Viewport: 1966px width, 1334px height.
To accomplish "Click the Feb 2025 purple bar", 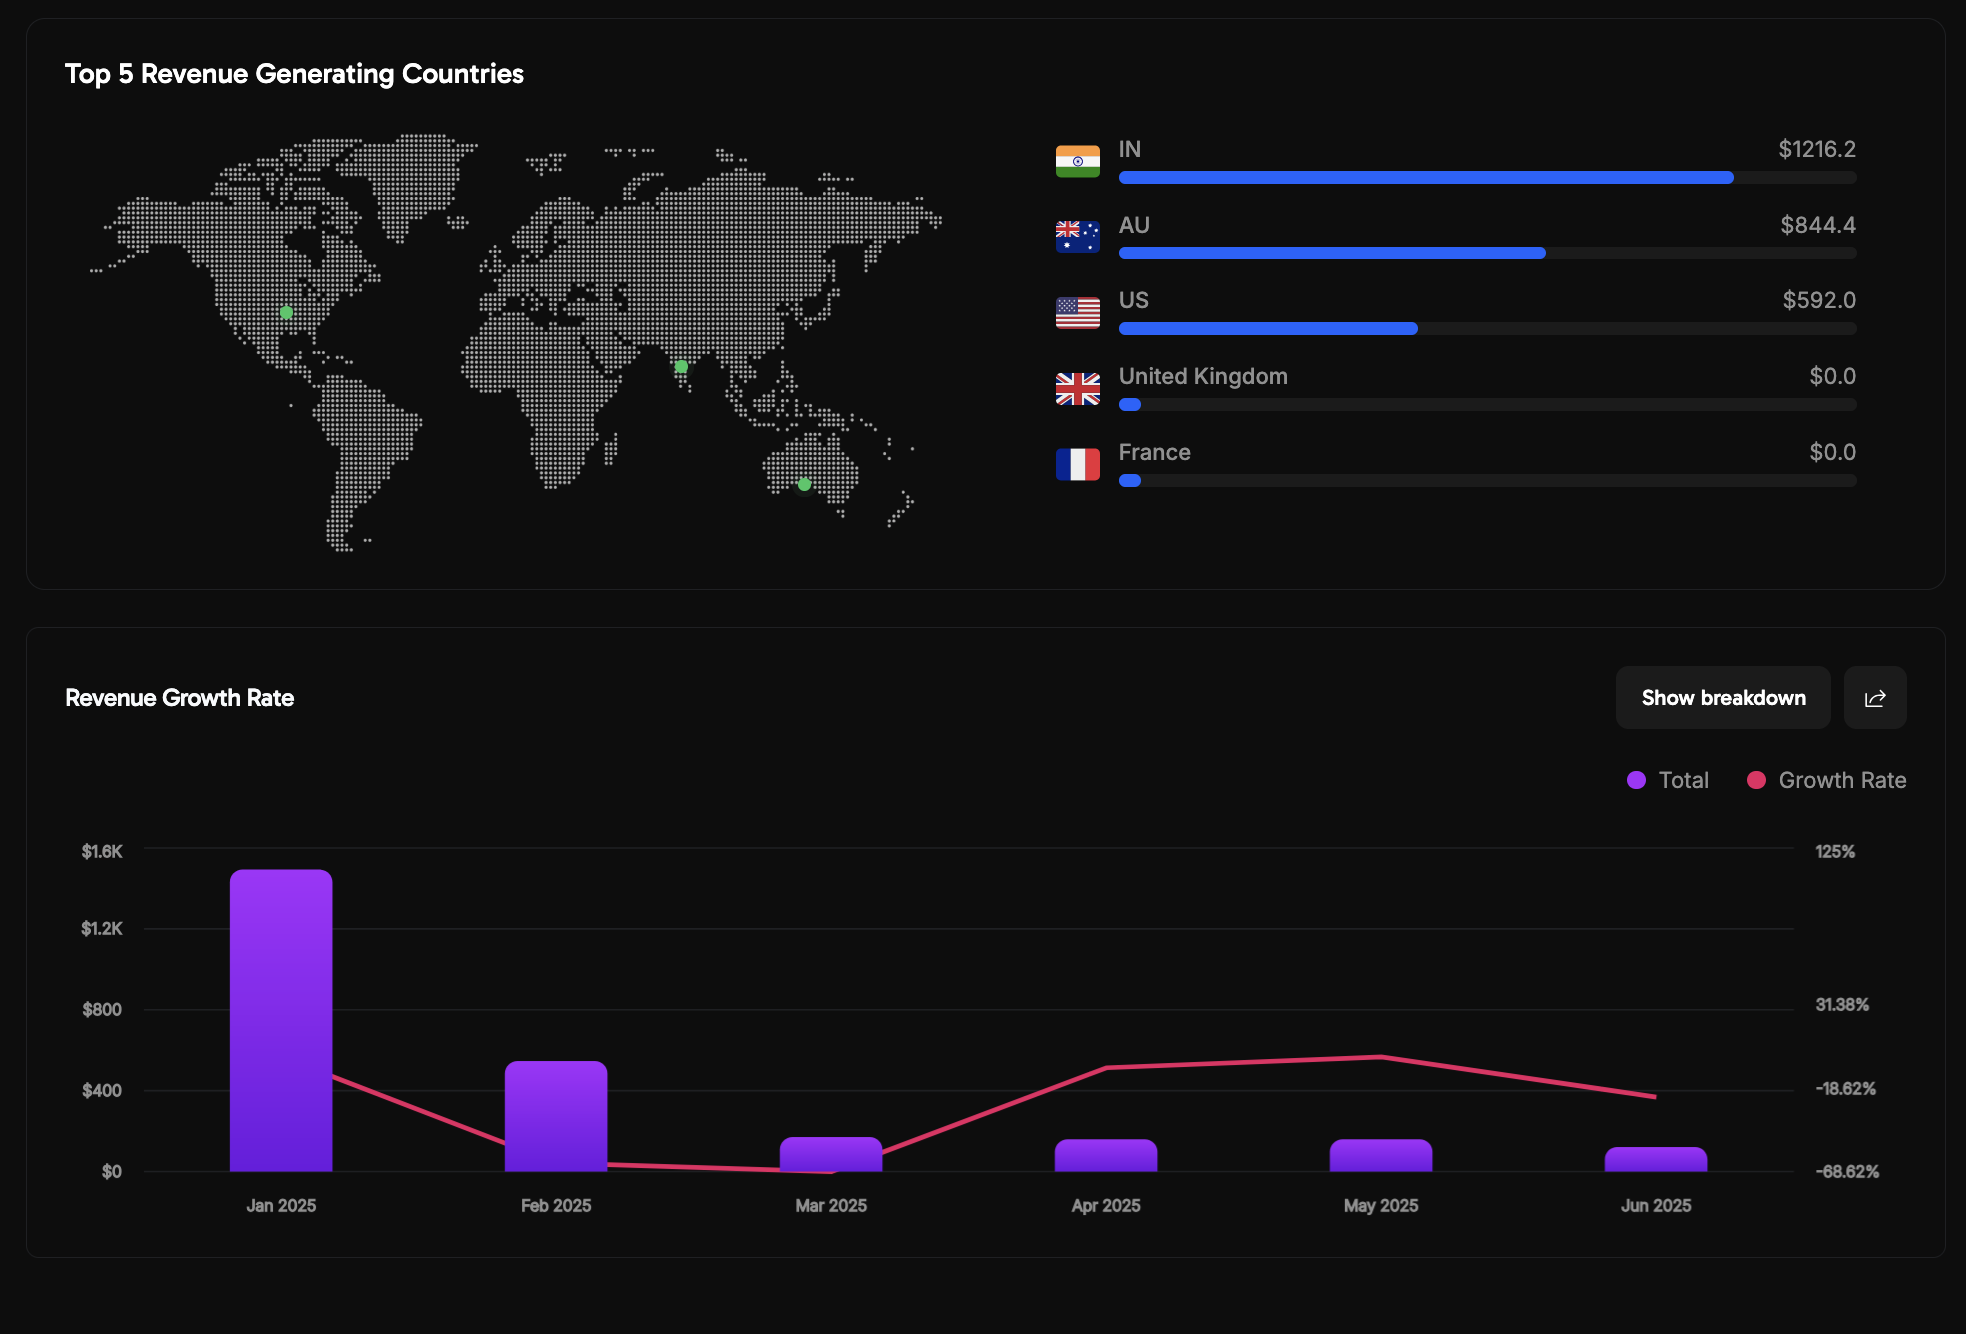I will pyautogui.click(x=556, y=1115).
